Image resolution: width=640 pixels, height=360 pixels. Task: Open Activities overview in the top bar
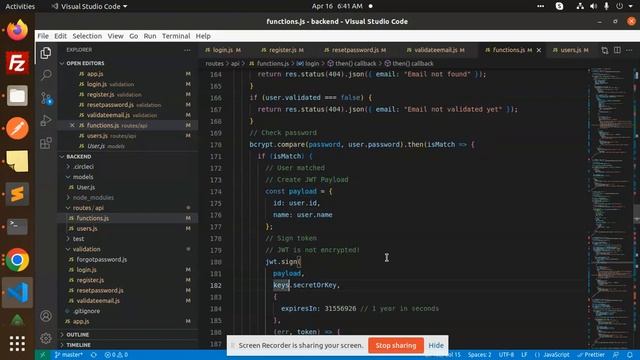tap(20, 6)
